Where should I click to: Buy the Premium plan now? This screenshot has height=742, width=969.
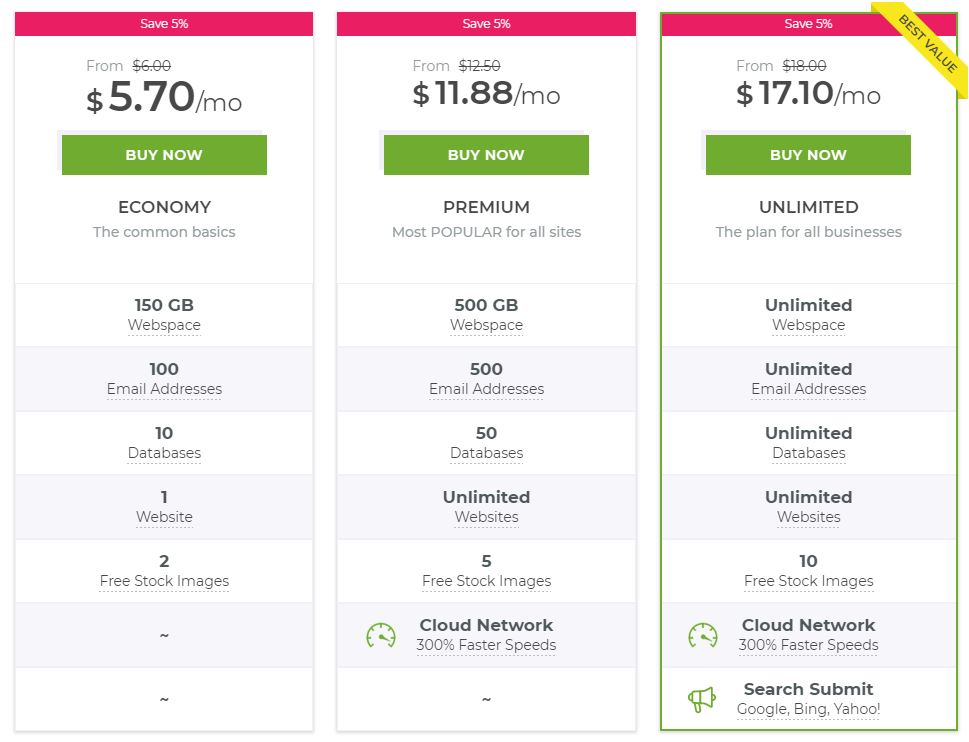pyautogui.click(x=486, y=154)
